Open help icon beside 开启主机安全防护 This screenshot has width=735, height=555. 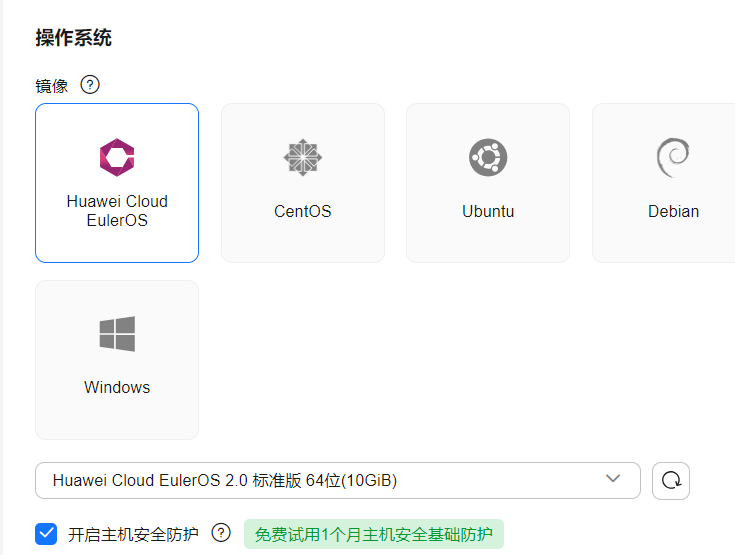(221, 533)
